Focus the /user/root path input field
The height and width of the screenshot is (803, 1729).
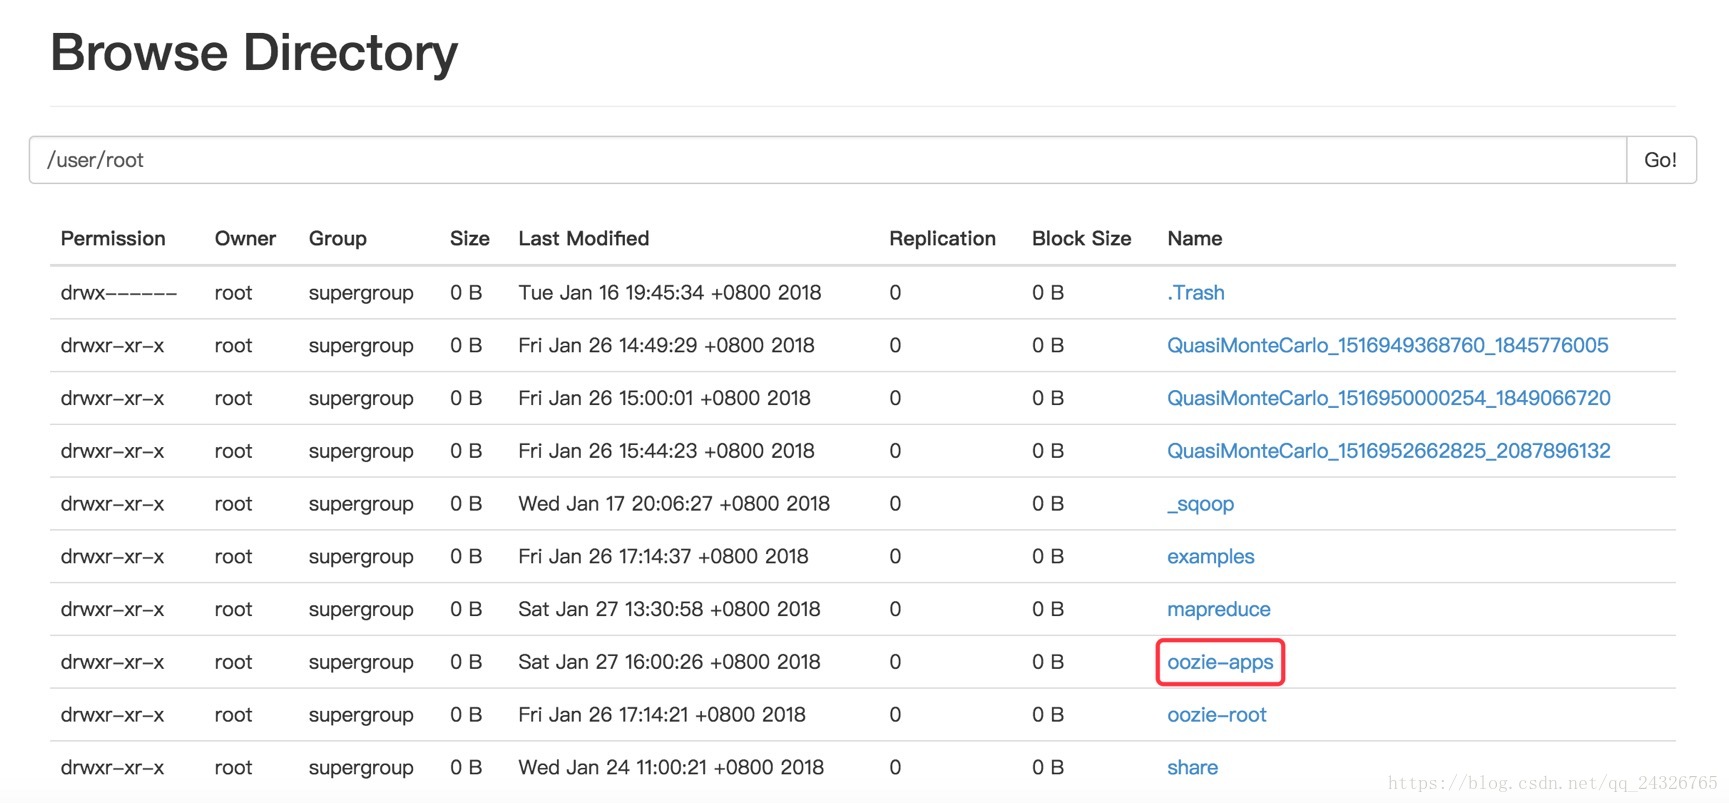[x=828, y=160]
